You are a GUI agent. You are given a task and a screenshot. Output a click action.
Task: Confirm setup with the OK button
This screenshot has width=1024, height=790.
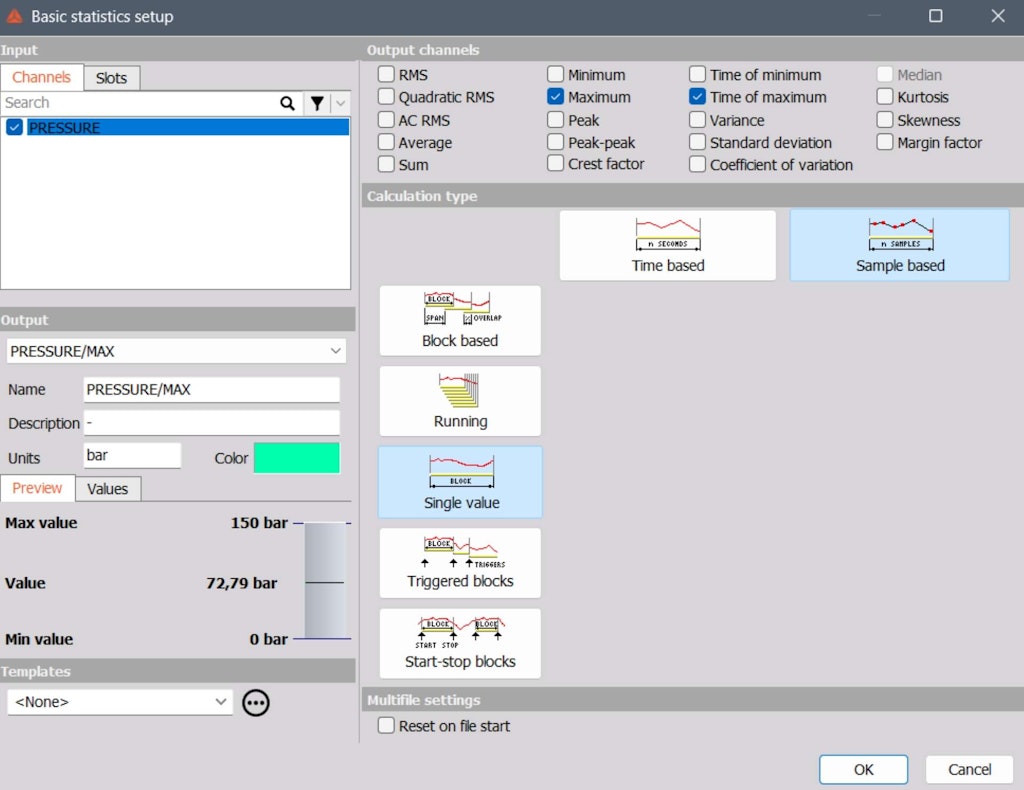[x=862, y=769]
